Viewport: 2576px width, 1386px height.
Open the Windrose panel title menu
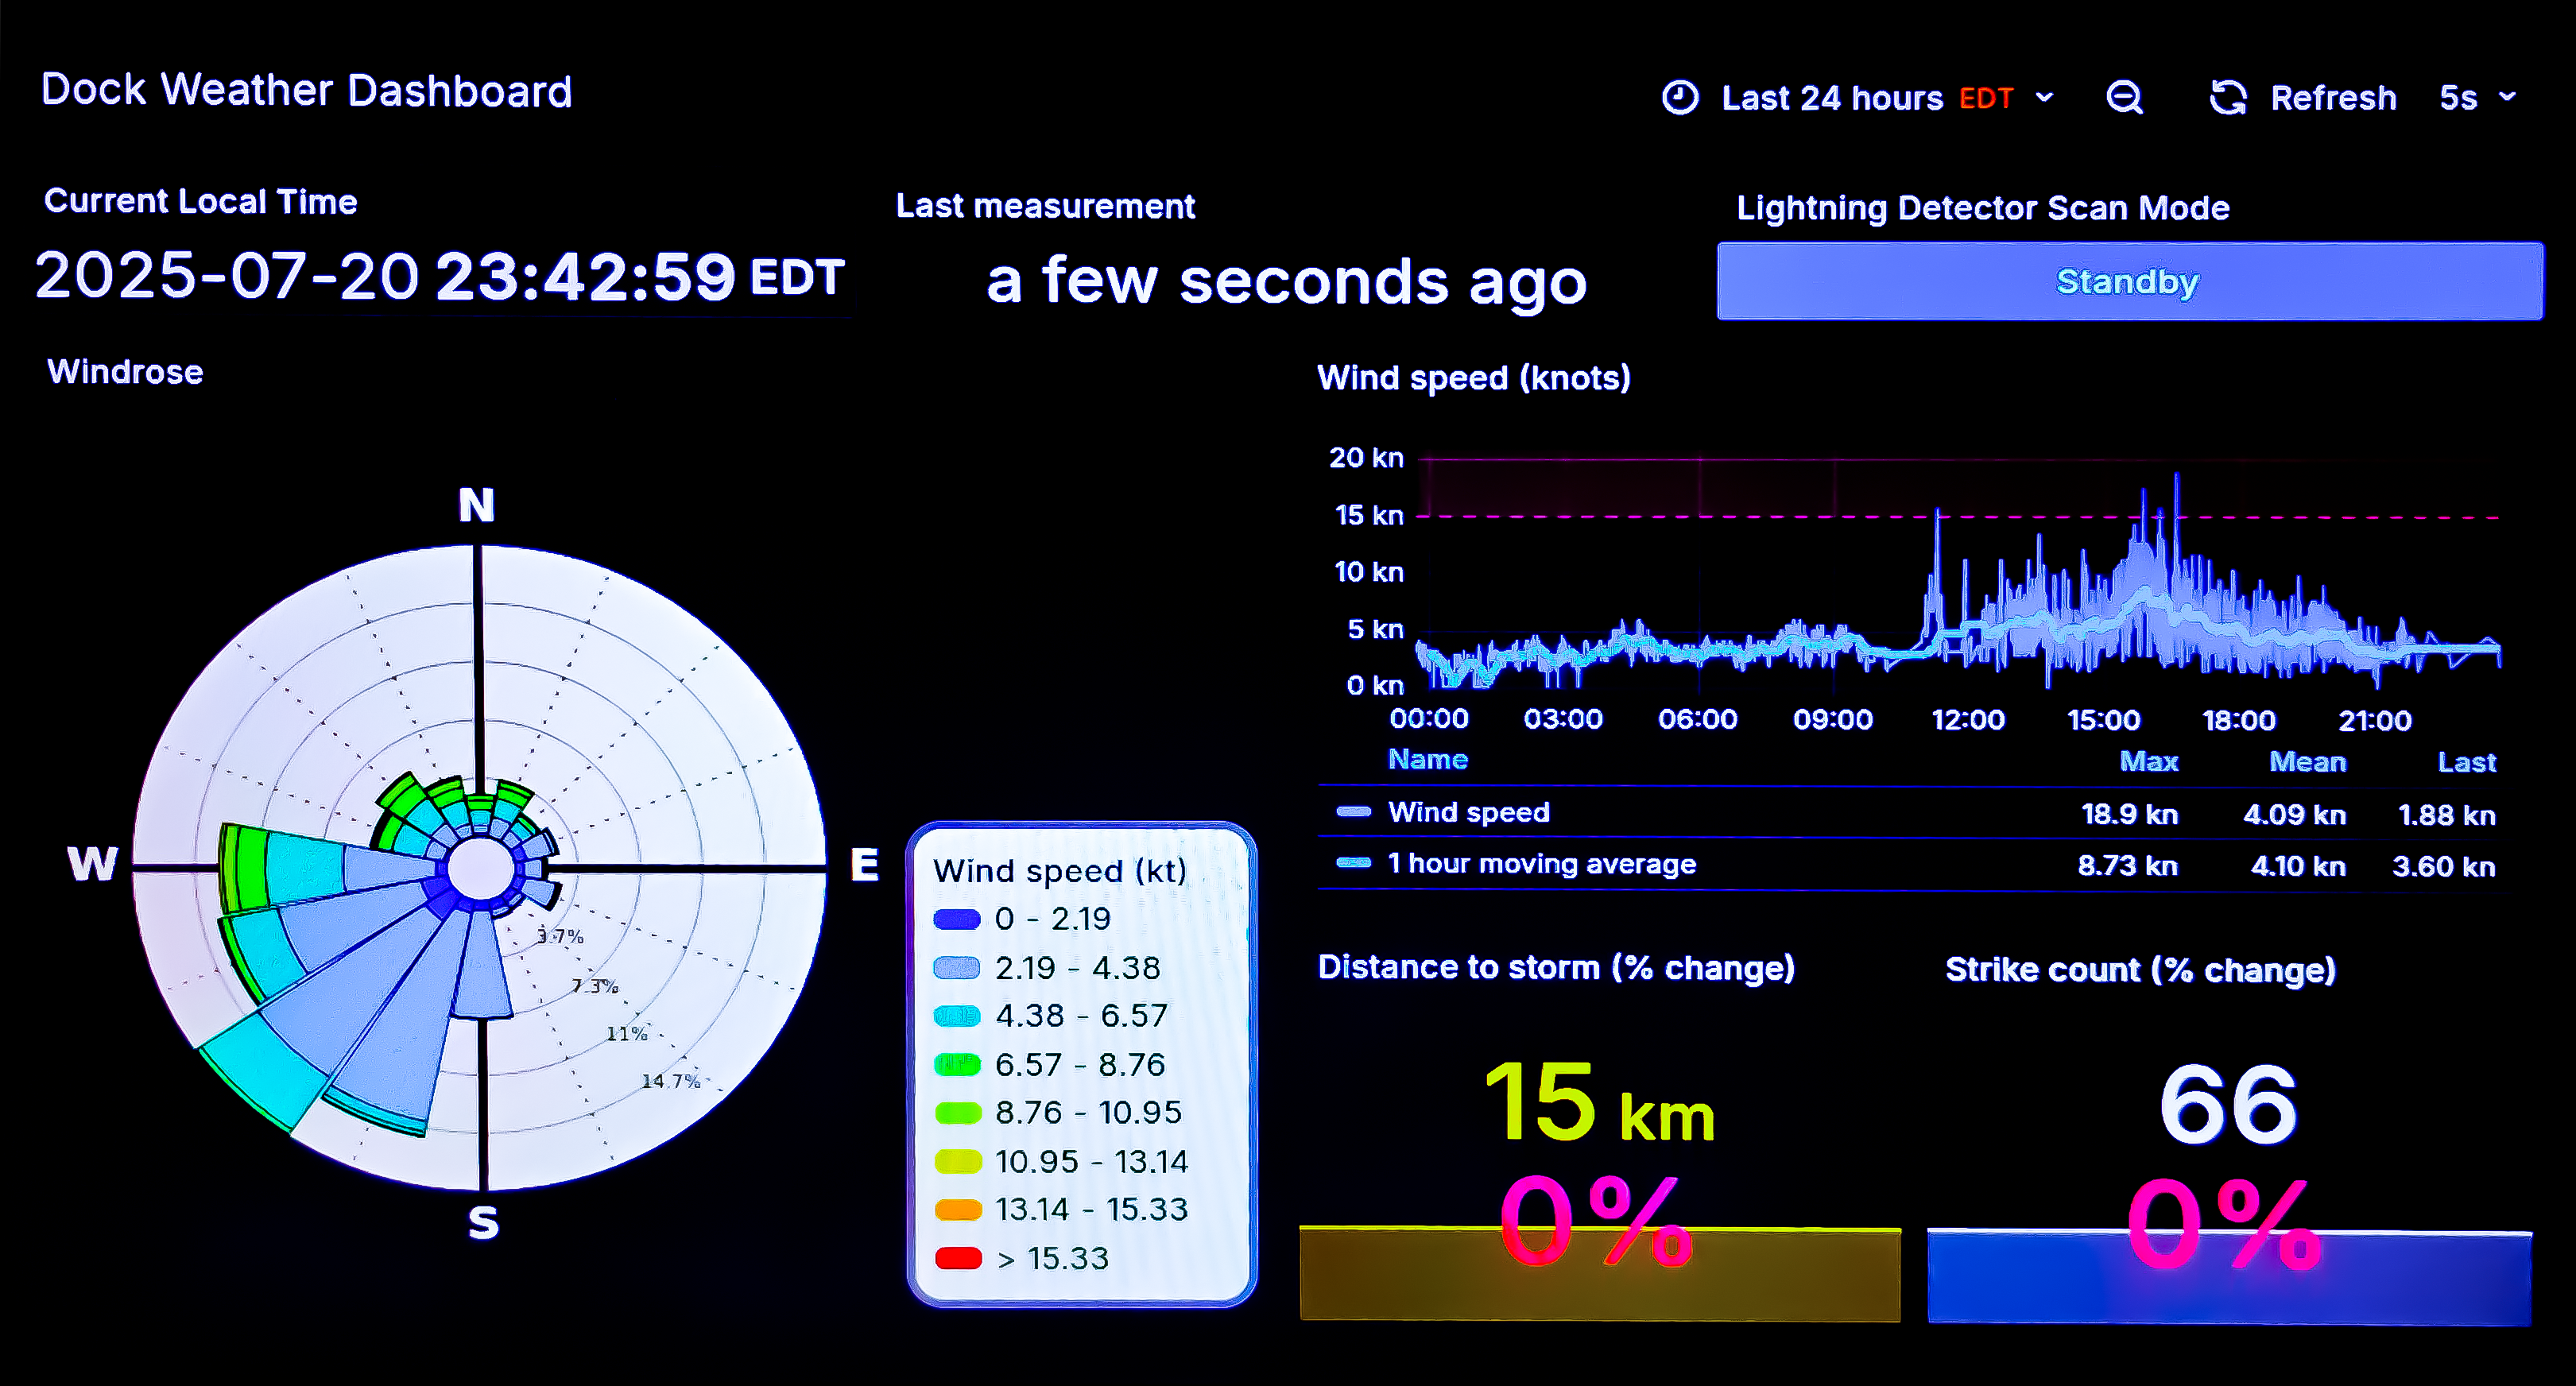[126, 371]
